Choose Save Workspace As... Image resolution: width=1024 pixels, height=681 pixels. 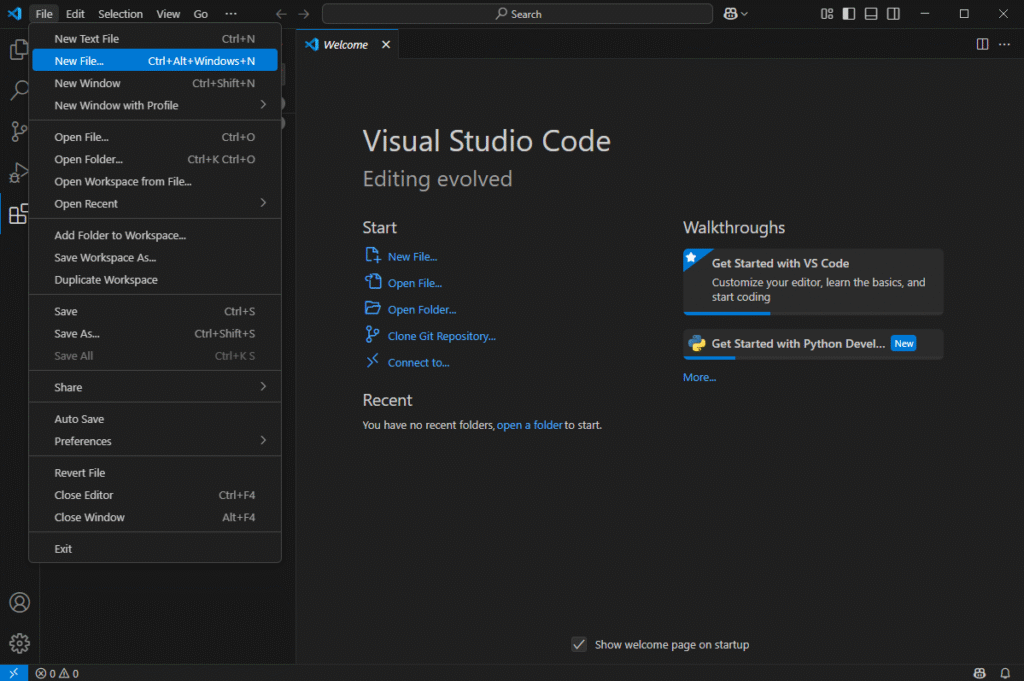coord(155,257)
